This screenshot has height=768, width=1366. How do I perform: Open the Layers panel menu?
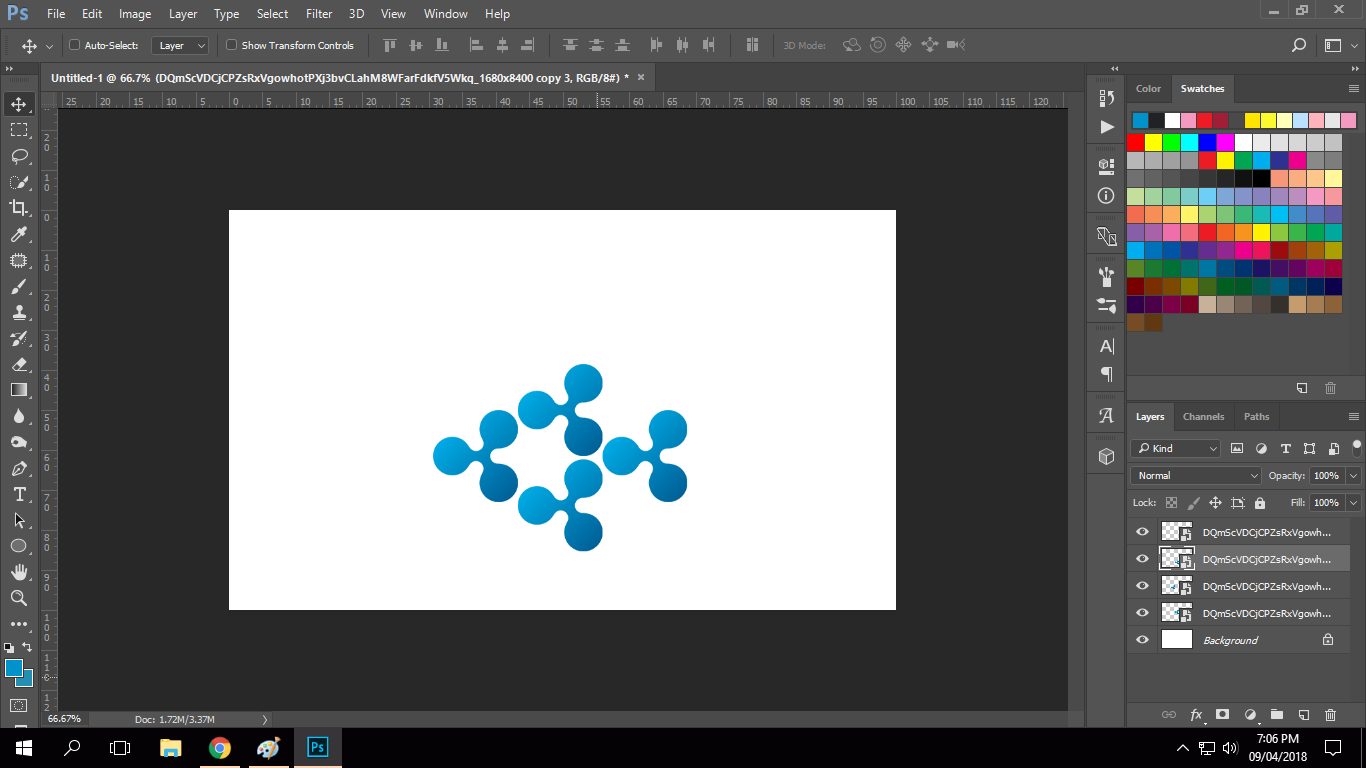coord(1354,417)
